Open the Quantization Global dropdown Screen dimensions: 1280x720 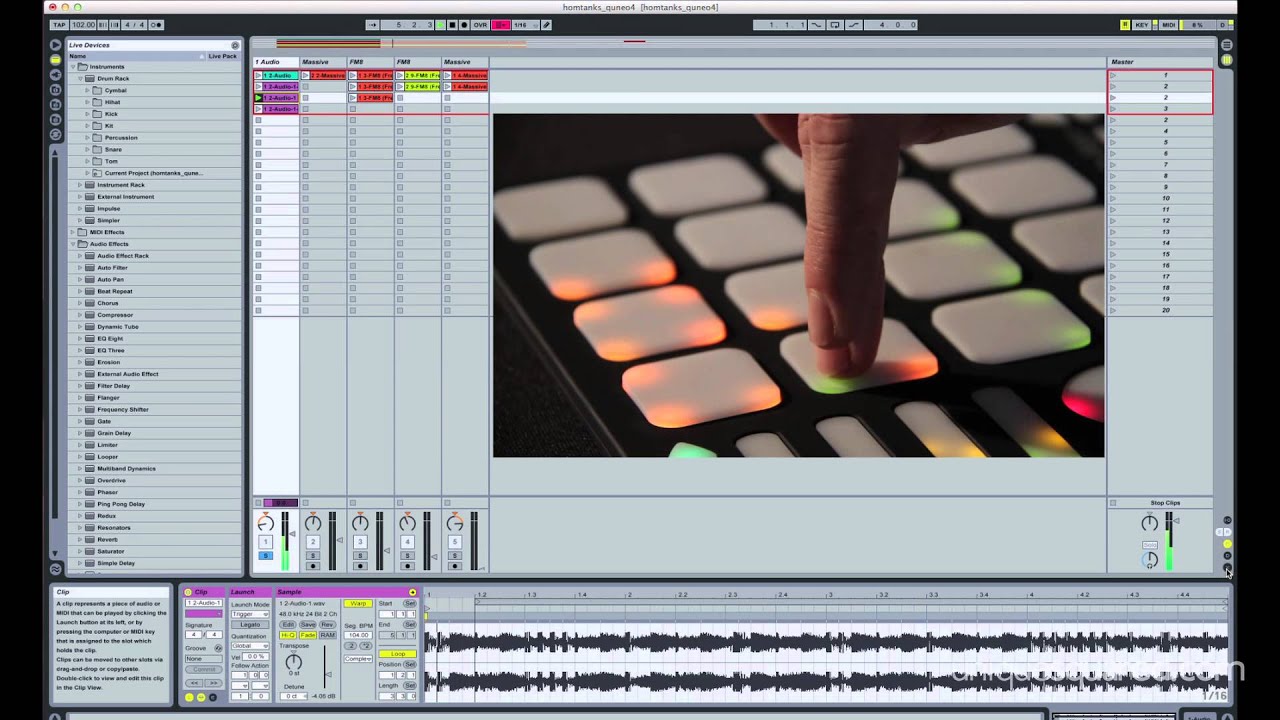click(x=250, y=646)
